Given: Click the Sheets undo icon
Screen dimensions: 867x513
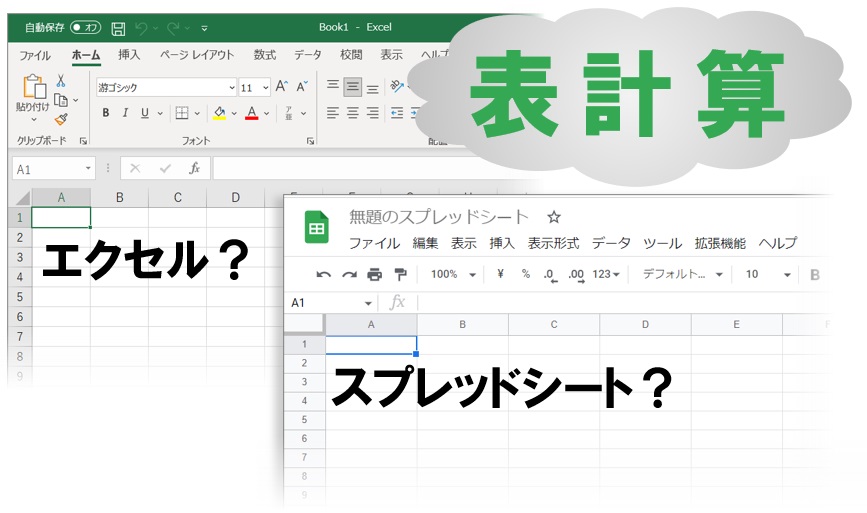Looking at the screenshot, I should (x=323, y=275).
